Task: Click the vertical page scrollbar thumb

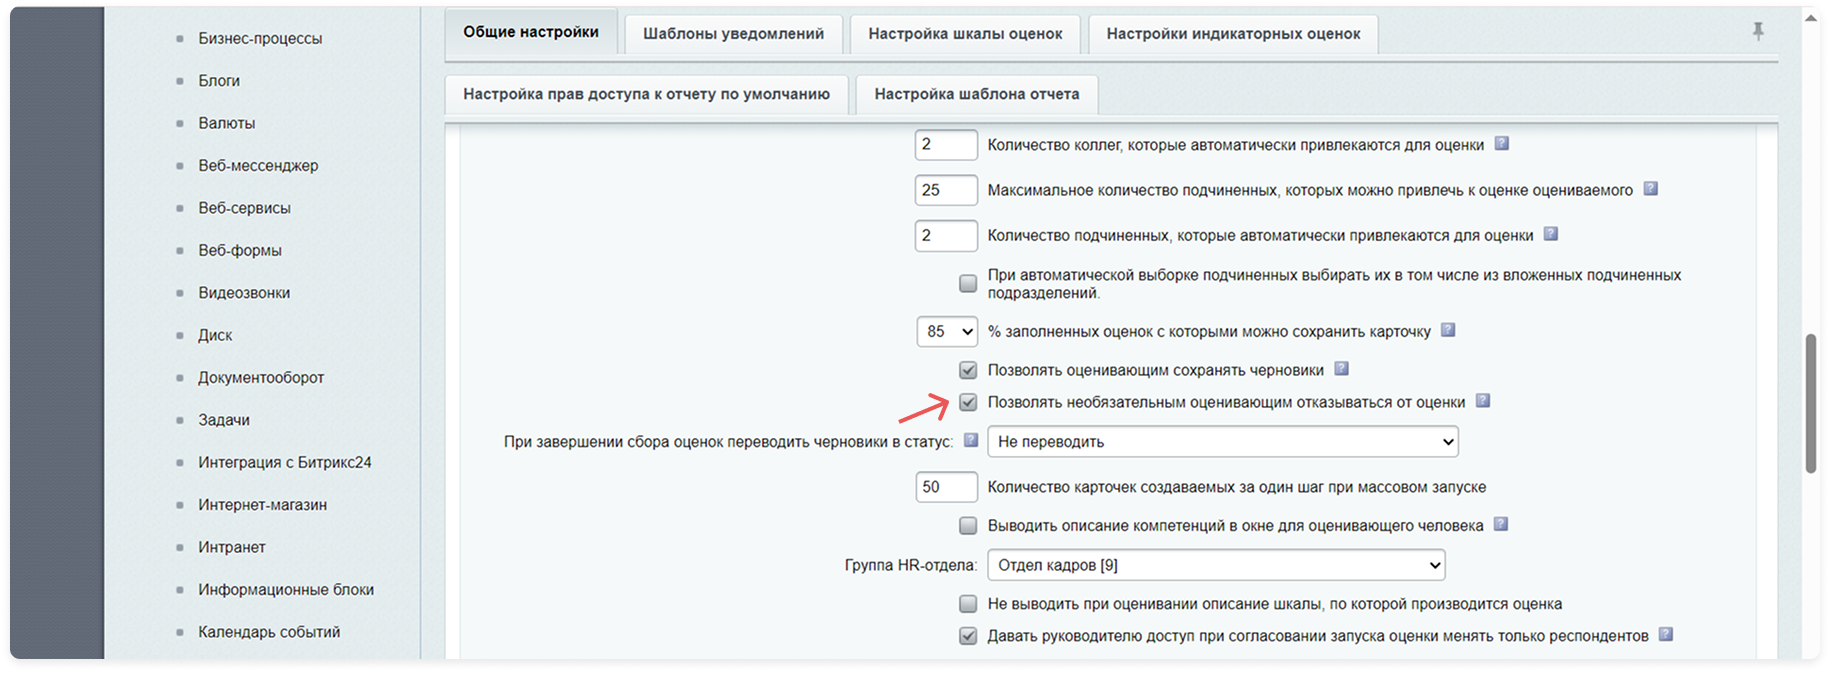Action: (x=1811, y=403)
